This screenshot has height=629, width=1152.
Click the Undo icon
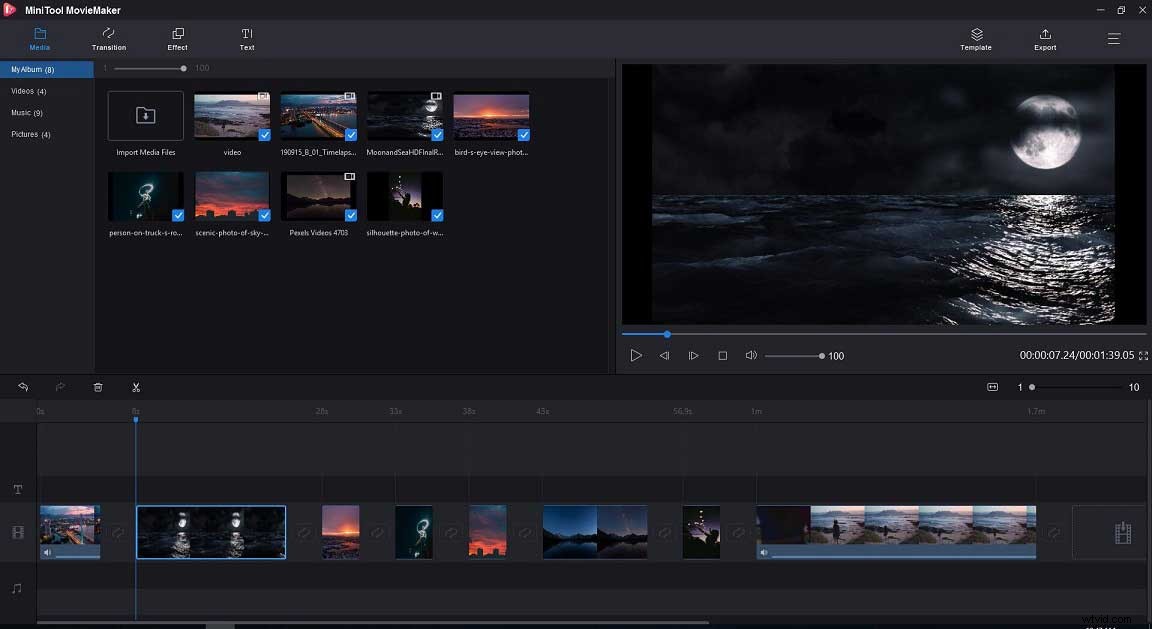coord(21,387)
